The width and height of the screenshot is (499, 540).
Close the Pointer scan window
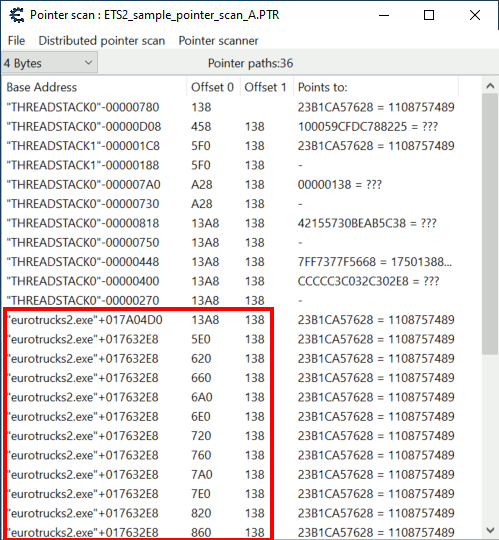pos(475,15)
